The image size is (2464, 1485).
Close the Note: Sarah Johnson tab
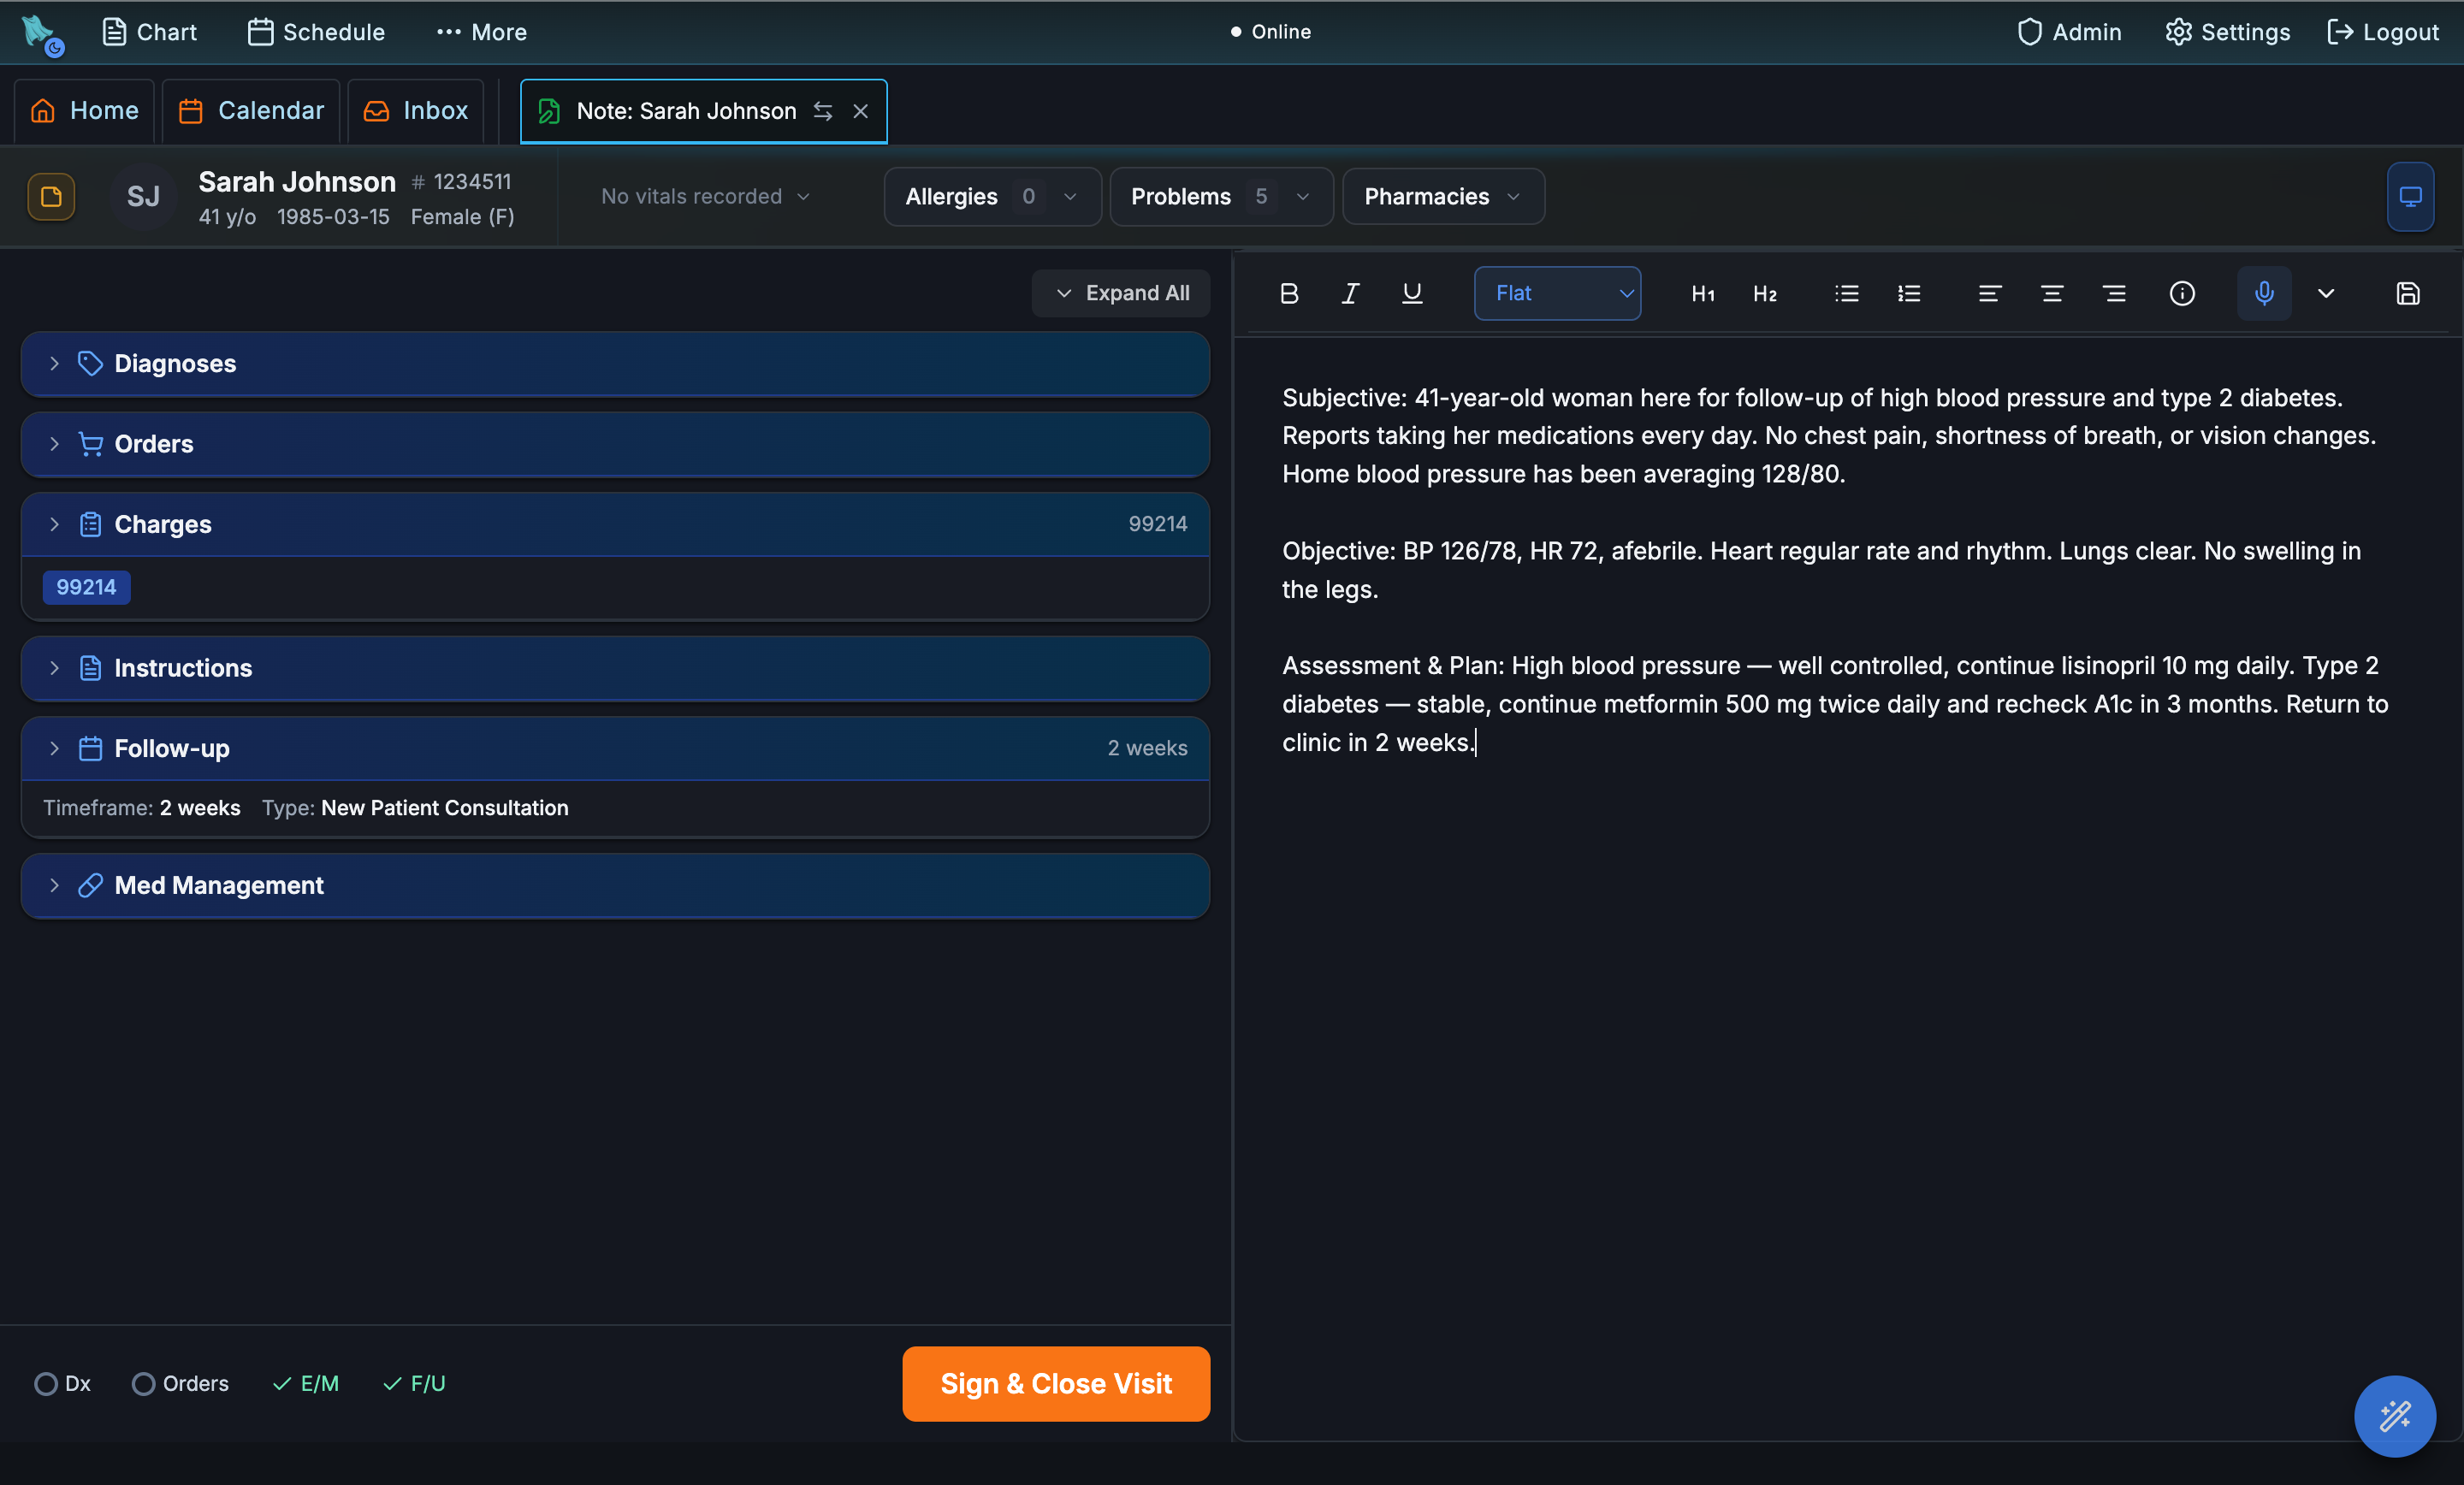pyautogui.click(x=860, y=111)
